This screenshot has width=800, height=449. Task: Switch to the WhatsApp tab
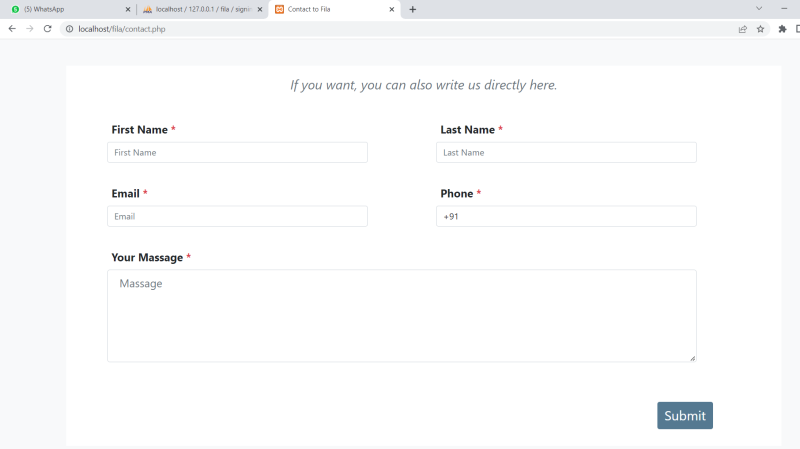pos(60,9)
